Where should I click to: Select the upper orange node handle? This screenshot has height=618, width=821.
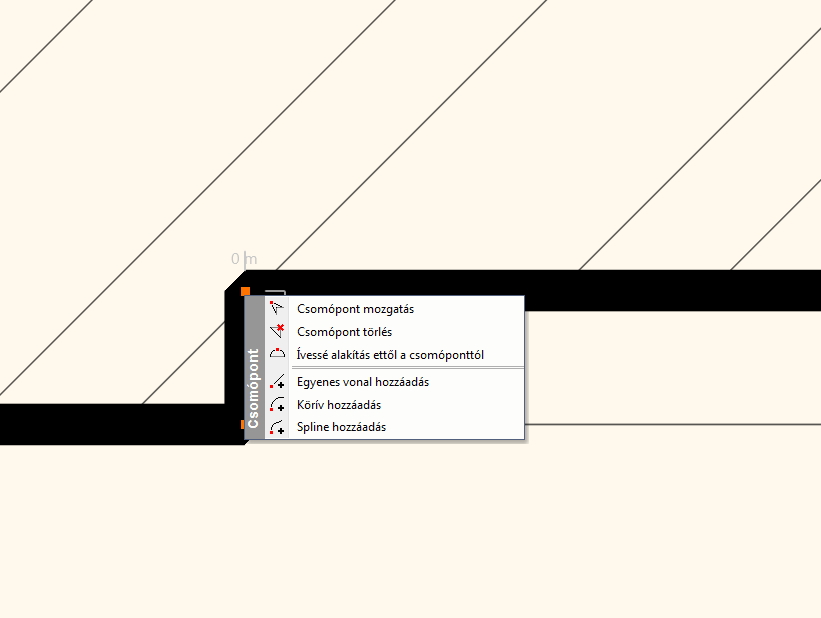(245, 291)
